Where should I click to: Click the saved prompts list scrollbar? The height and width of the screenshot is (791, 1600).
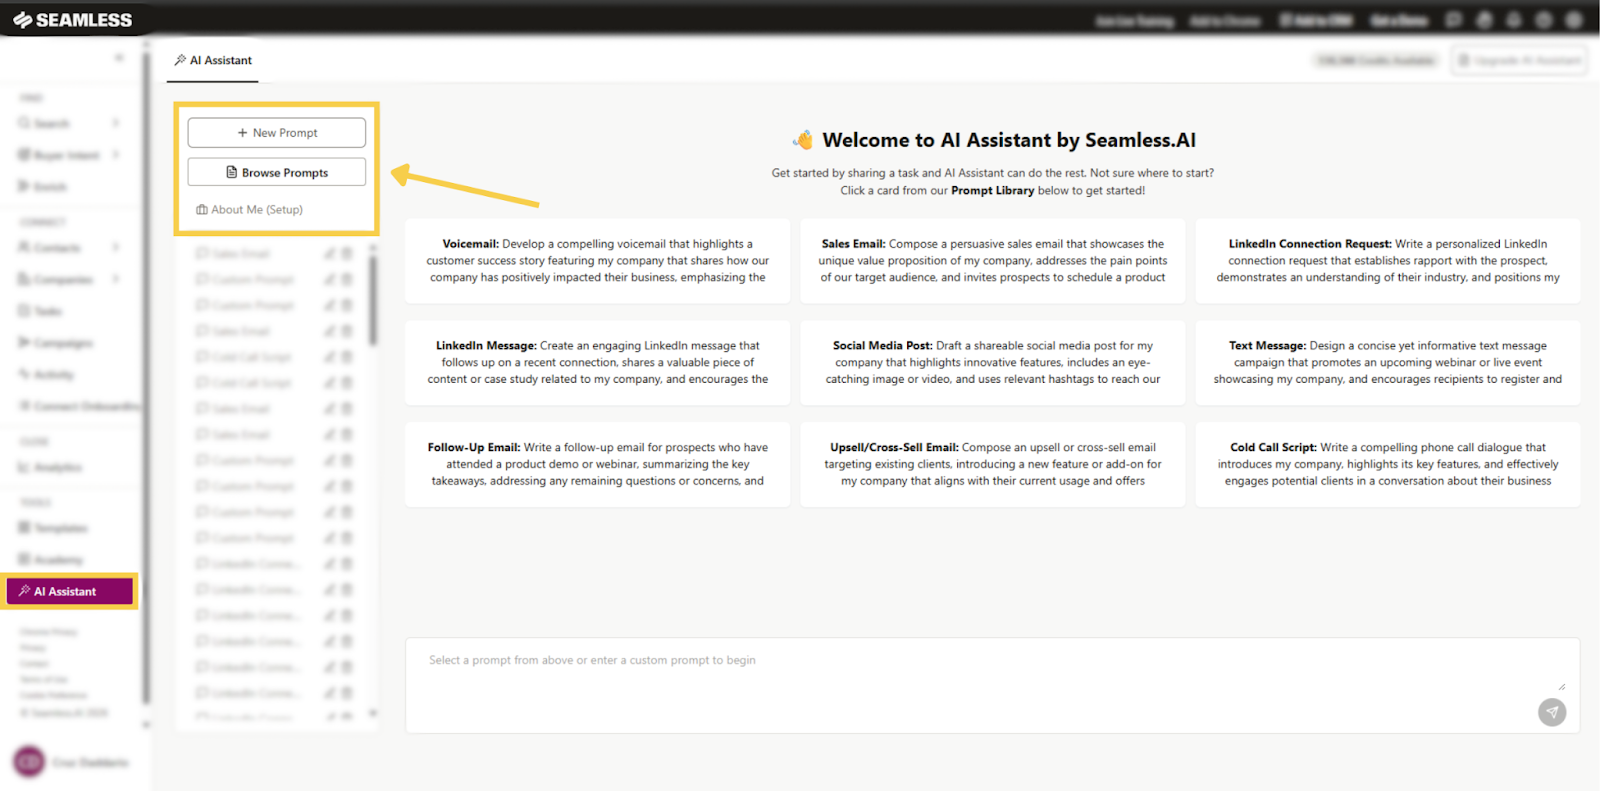pyautogui.click(x=373, y=300)
